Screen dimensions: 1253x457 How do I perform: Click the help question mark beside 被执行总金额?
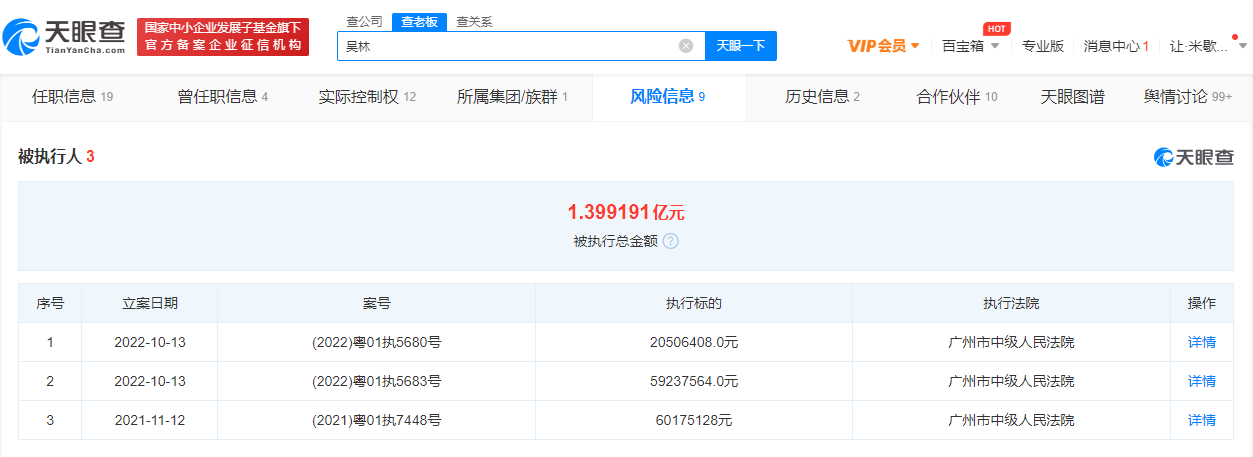click(x=671, y=241)
